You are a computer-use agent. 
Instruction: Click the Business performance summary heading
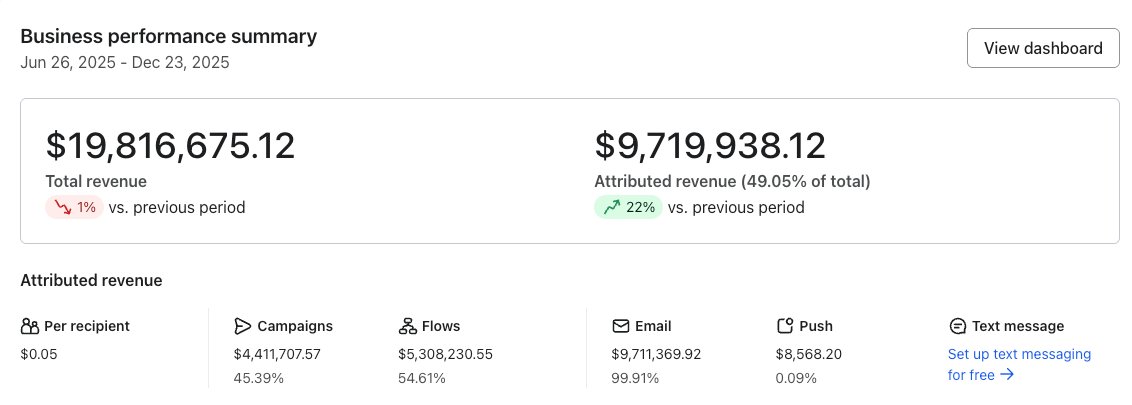[168, 37]
